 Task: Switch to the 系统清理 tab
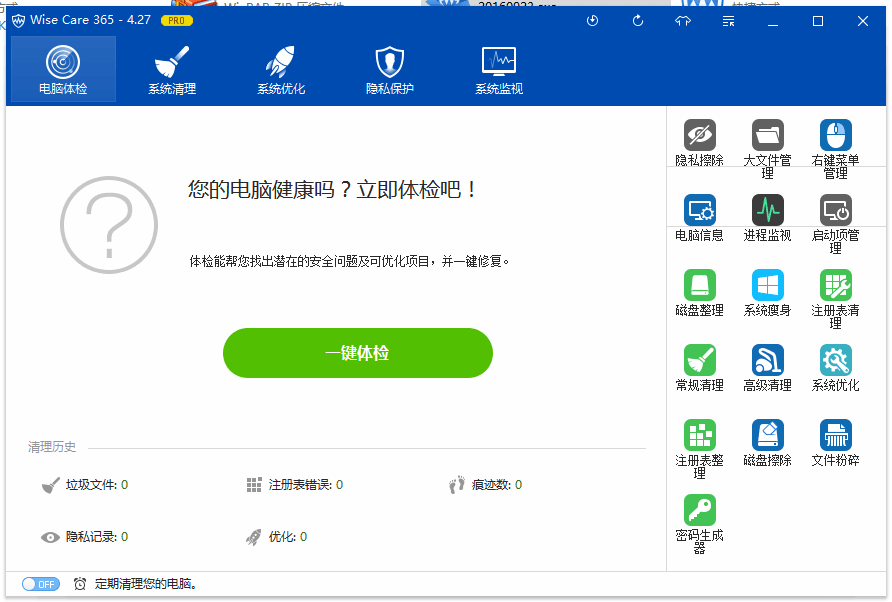(x=171, y=68)
